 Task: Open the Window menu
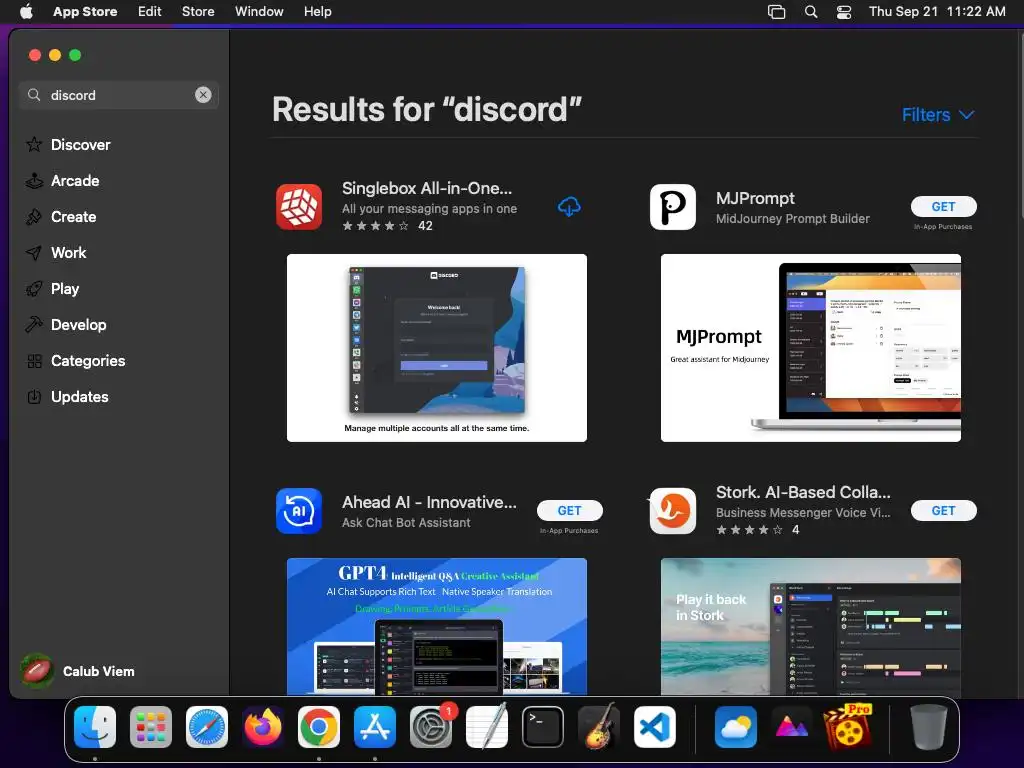tap(259, 12)
